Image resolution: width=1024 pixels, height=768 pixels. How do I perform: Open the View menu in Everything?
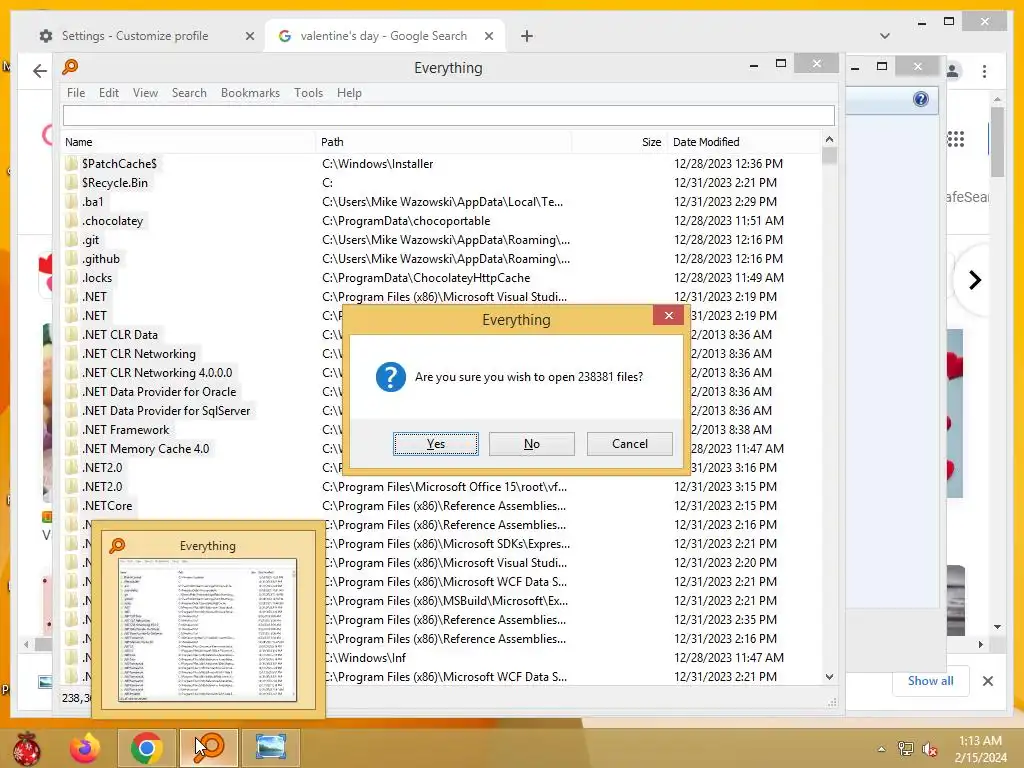point(145,93)
